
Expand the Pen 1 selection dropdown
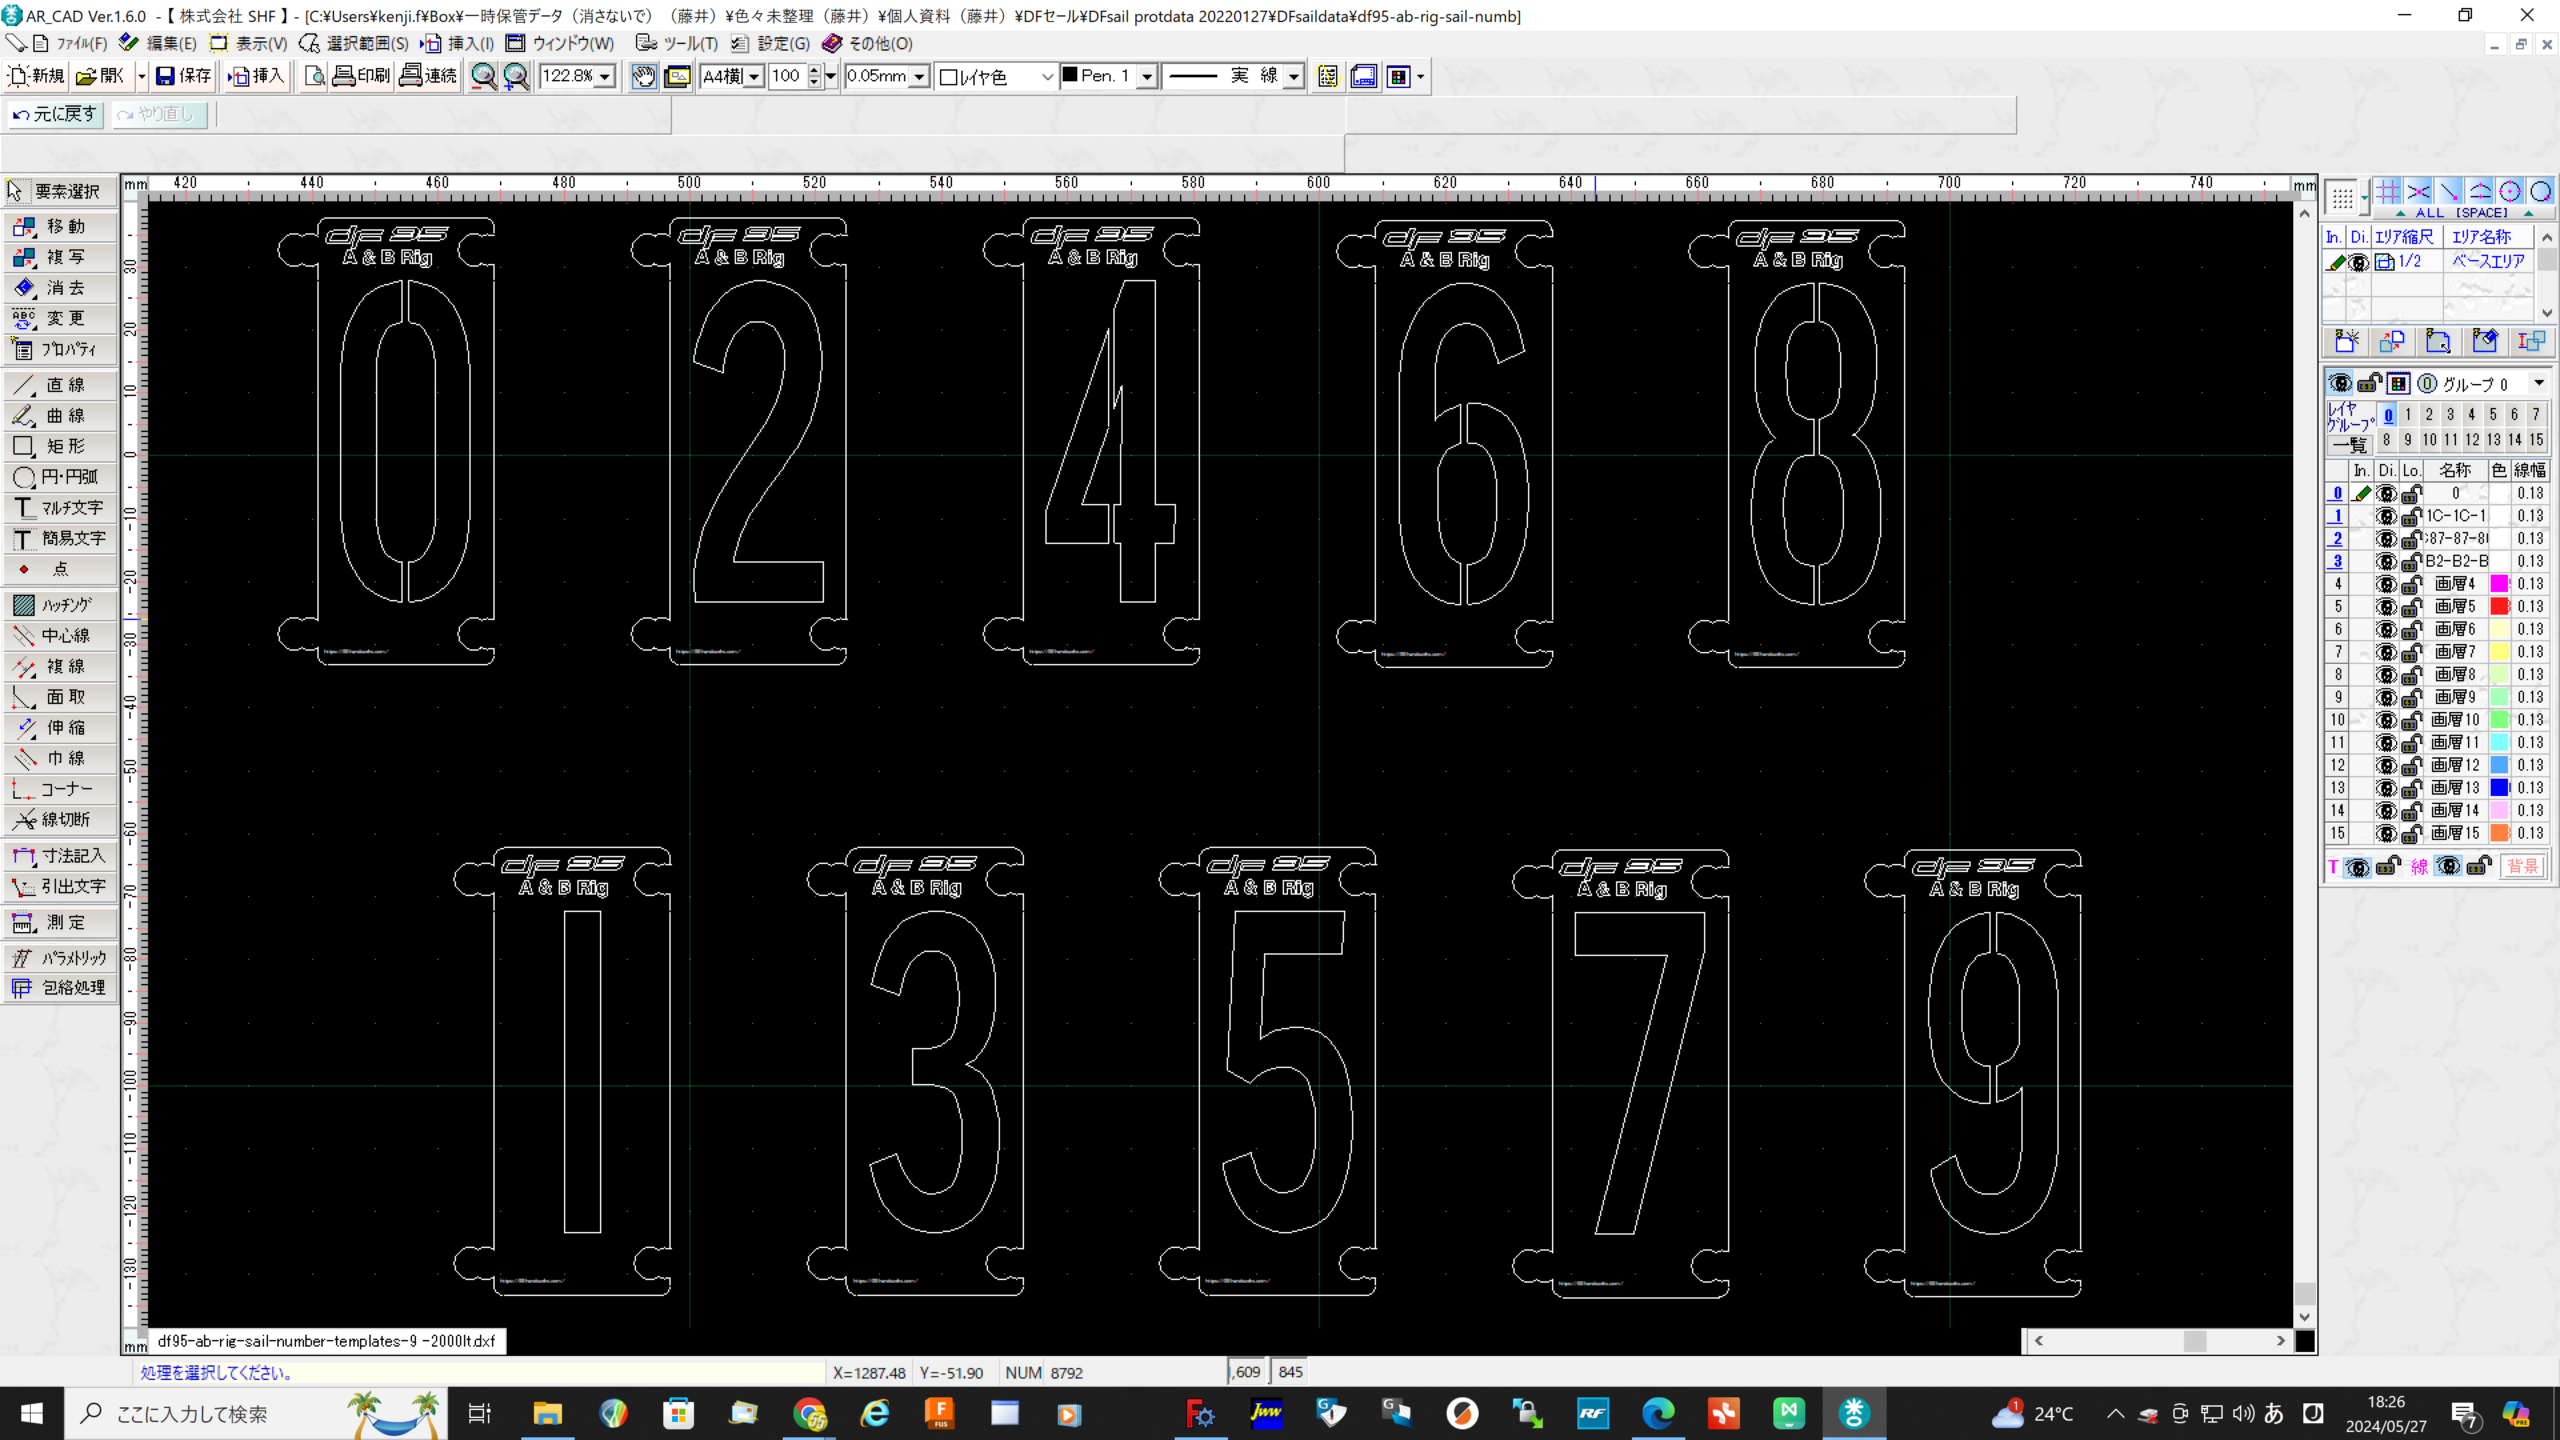click(x=1147, y=77)
